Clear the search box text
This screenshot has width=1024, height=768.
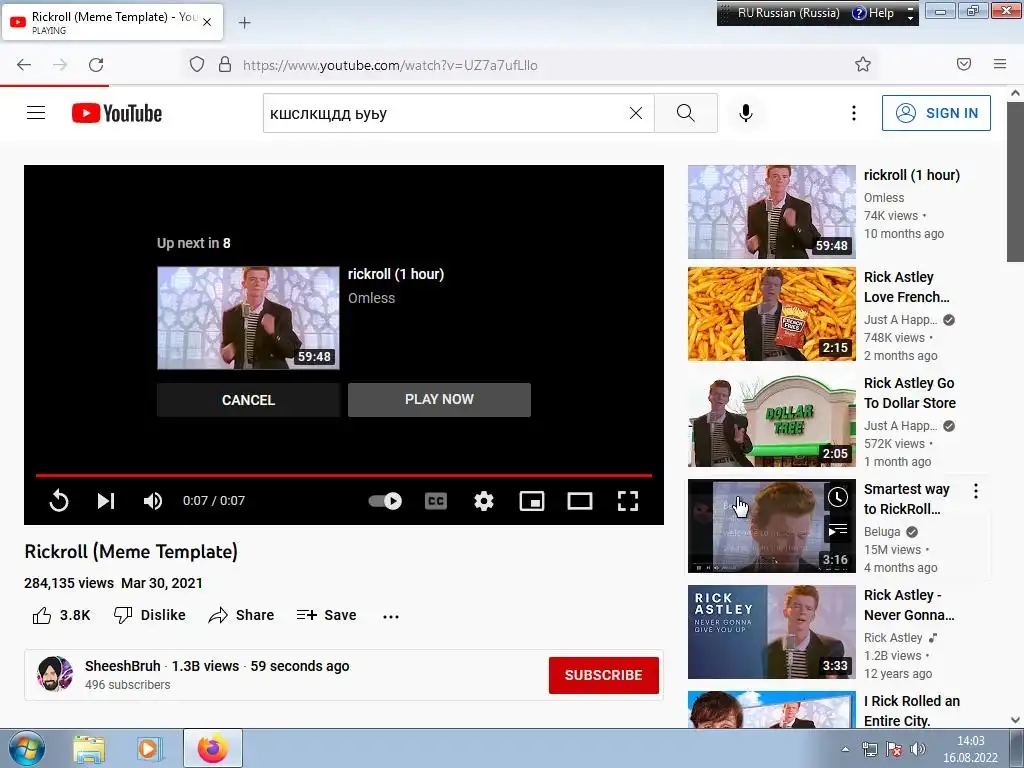coord(635,113)
